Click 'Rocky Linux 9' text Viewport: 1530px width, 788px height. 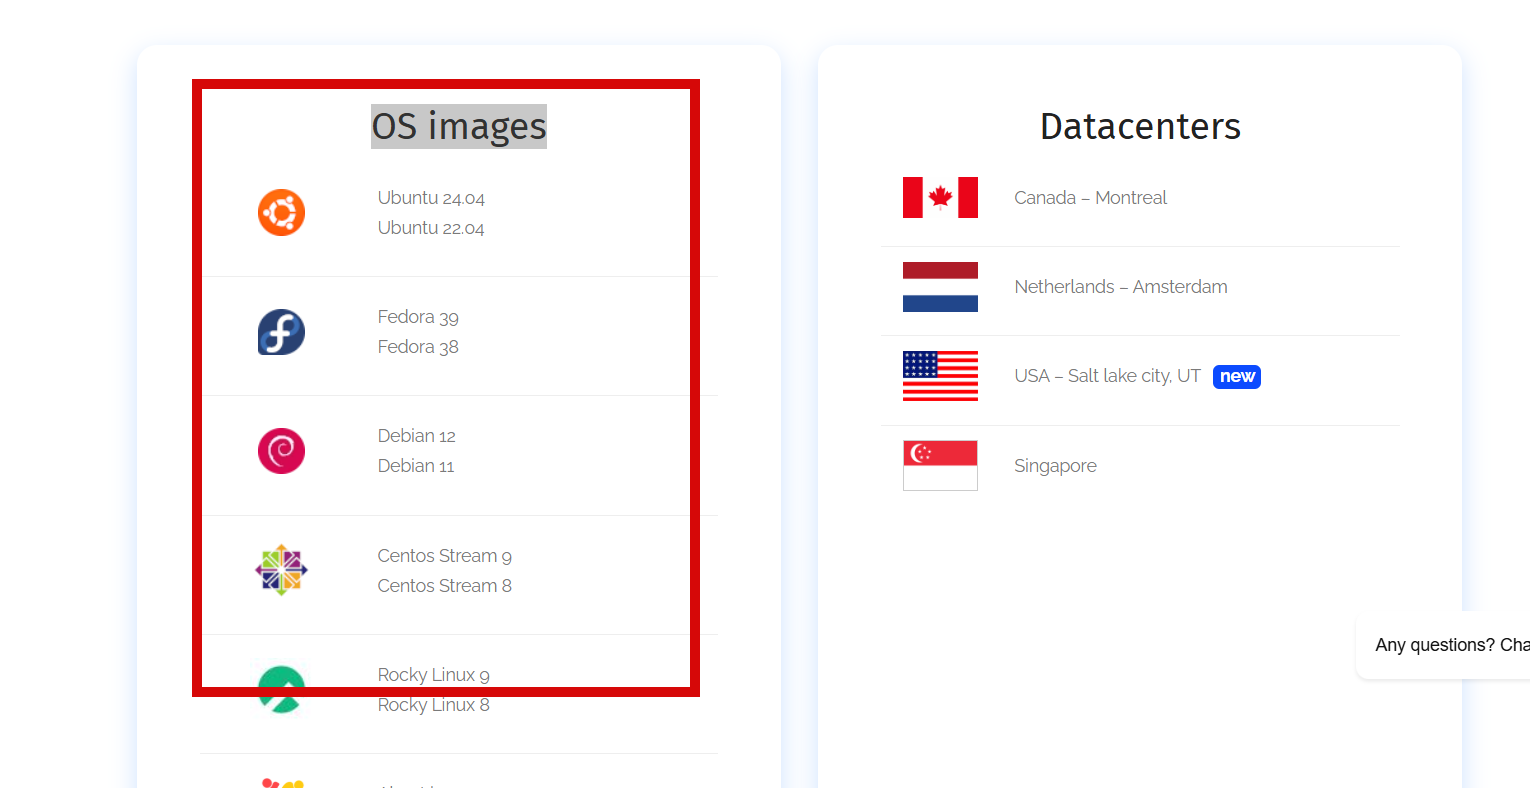[434, 675]
